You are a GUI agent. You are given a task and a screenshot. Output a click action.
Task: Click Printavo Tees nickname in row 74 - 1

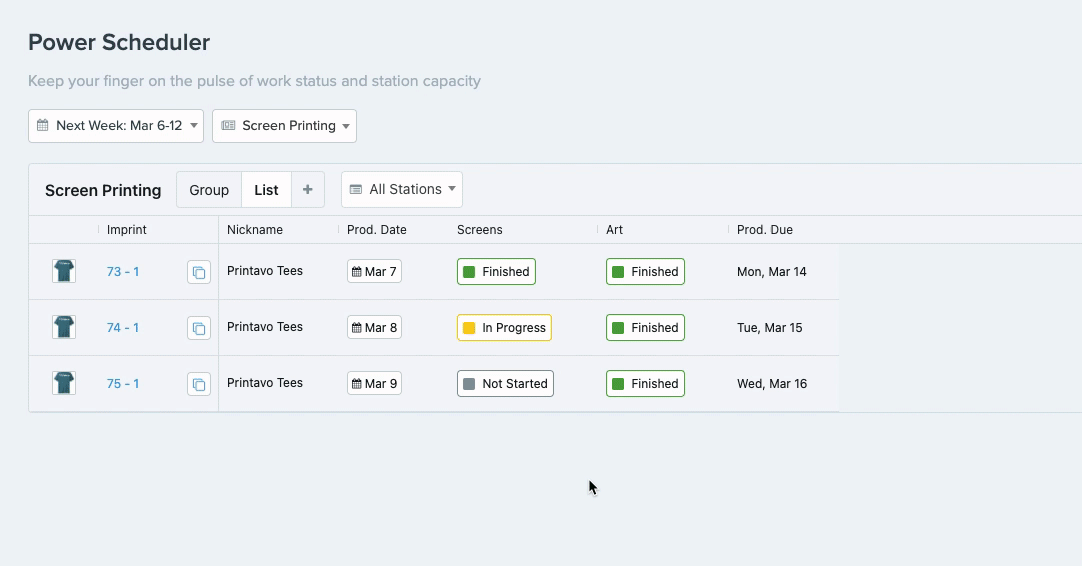tap(265, 327)
